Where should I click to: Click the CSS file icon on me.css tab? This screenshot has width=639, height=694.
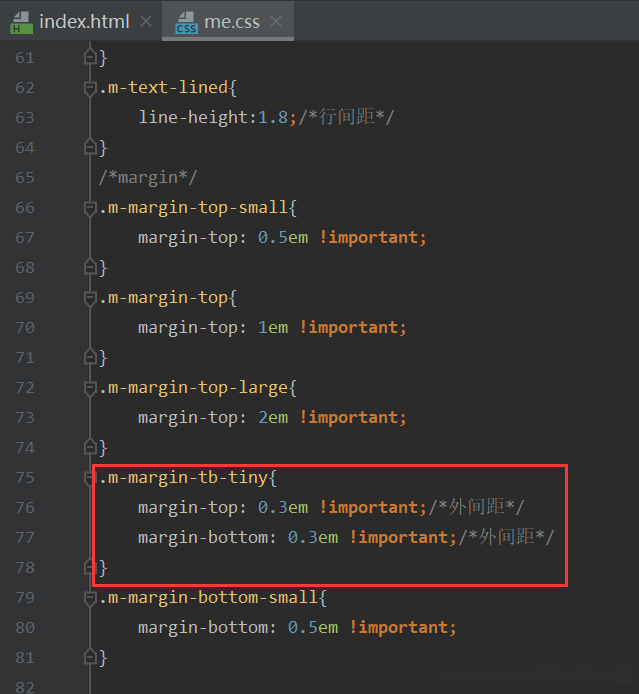[186, 23]
